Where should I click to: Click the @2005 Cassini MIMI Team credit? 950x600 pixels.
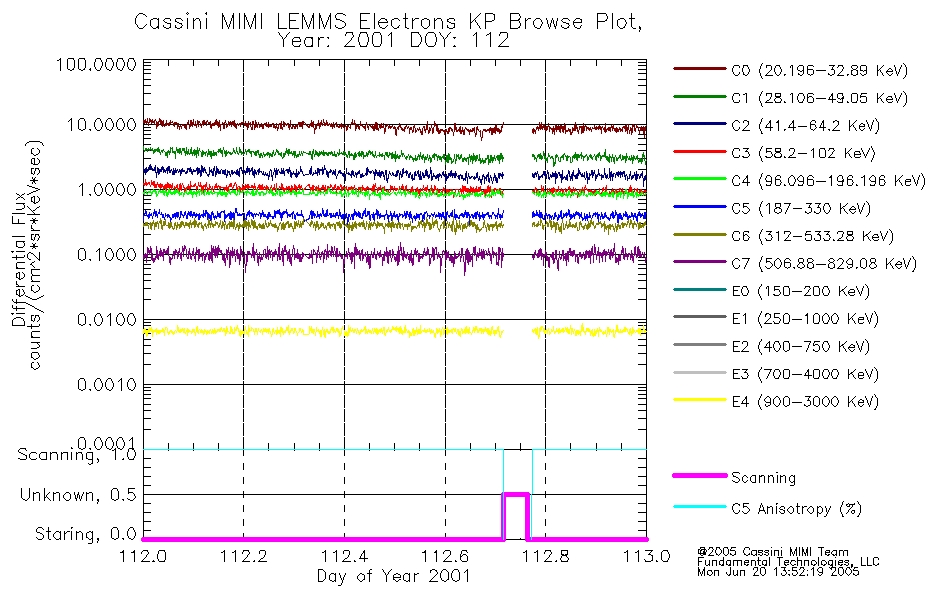tap(773, 552)
